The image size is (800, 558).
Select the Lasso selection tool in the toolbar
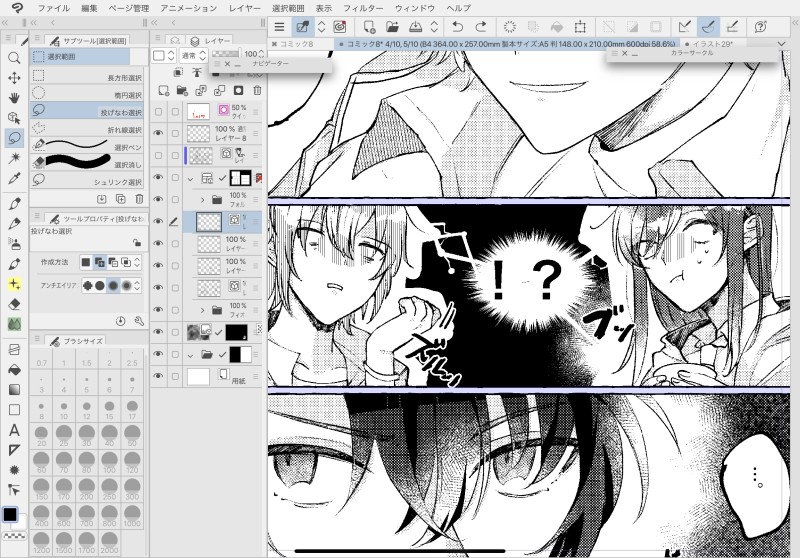pyautogui.click(x=14, y=138)
